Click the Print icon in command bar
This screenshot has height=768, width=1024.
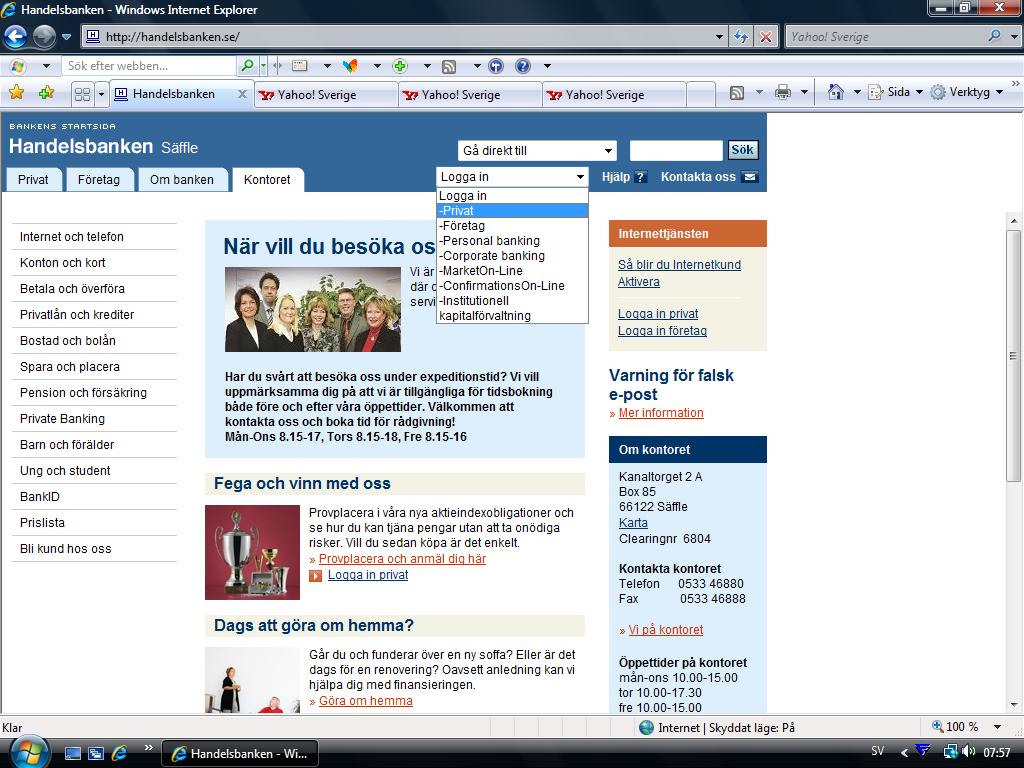click(x=782, y=93)
